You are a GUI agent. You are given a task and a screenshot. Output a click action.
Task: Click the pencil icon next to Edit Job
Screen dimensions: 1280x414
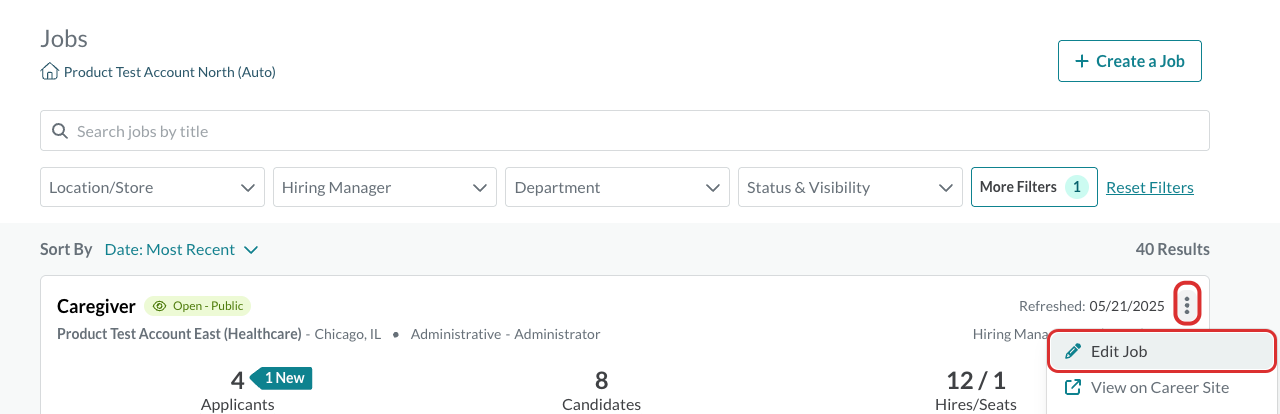(1073, 351)
